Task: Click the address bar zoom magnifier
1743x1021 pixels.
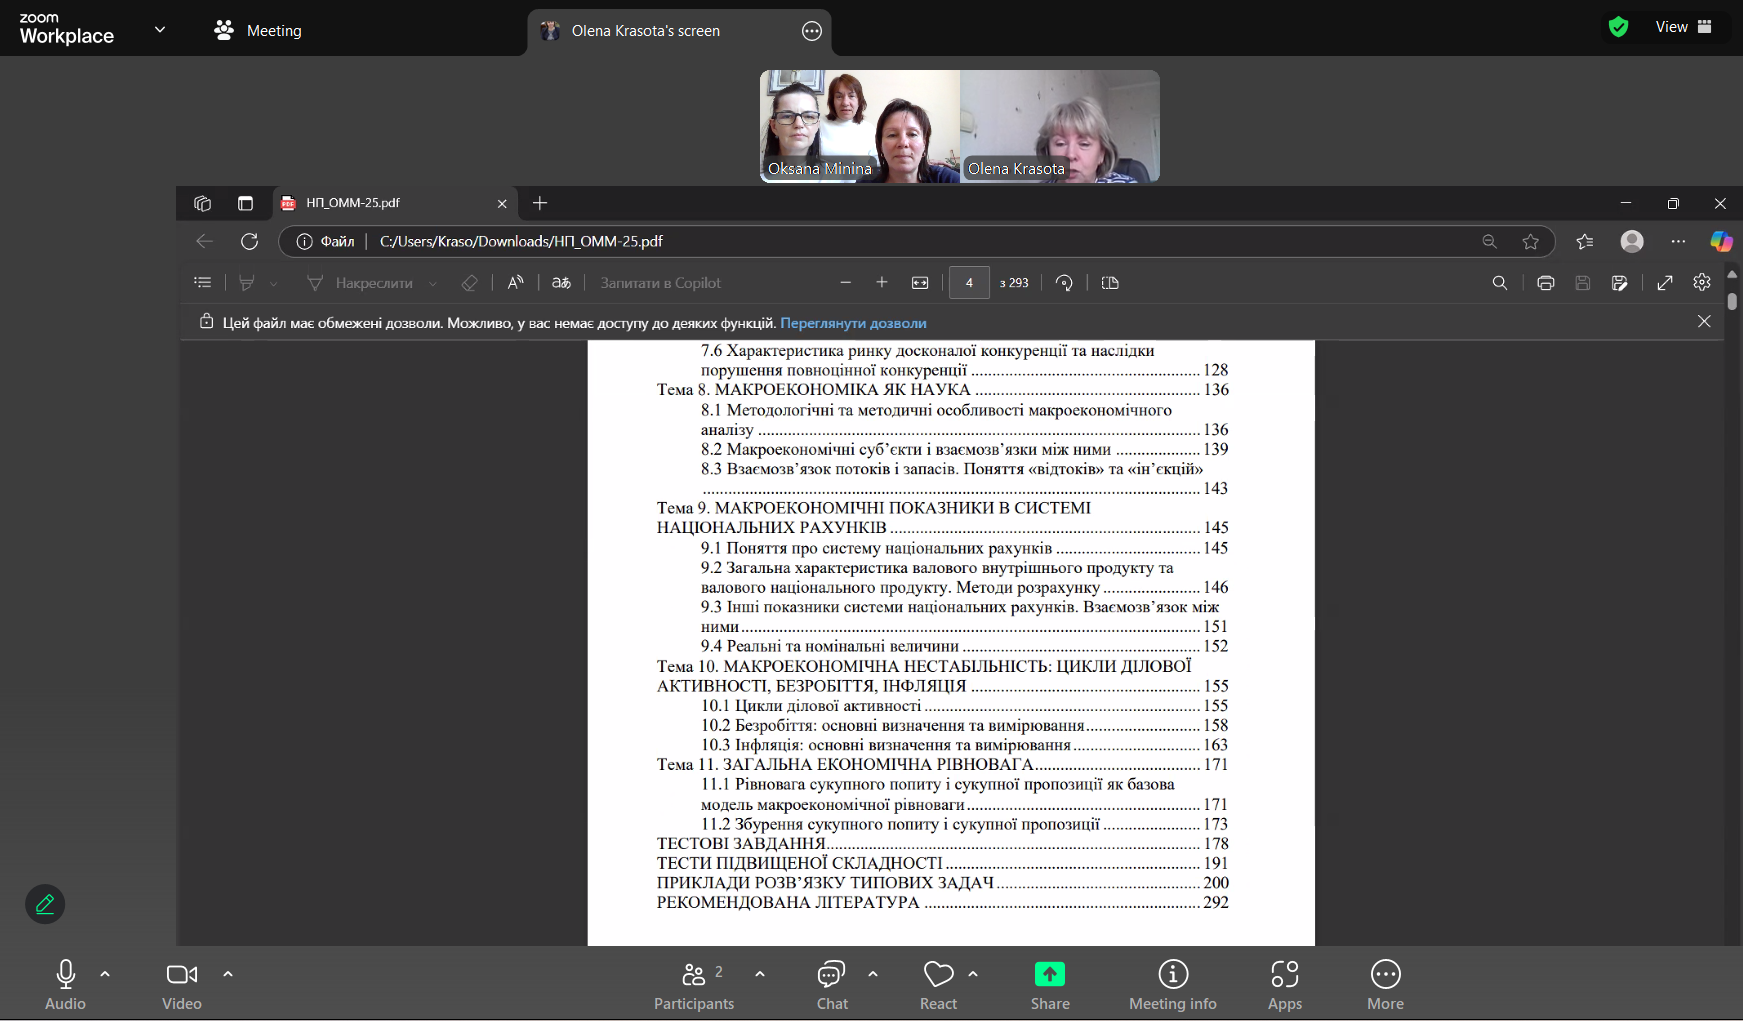Action: pos(1489,241)
